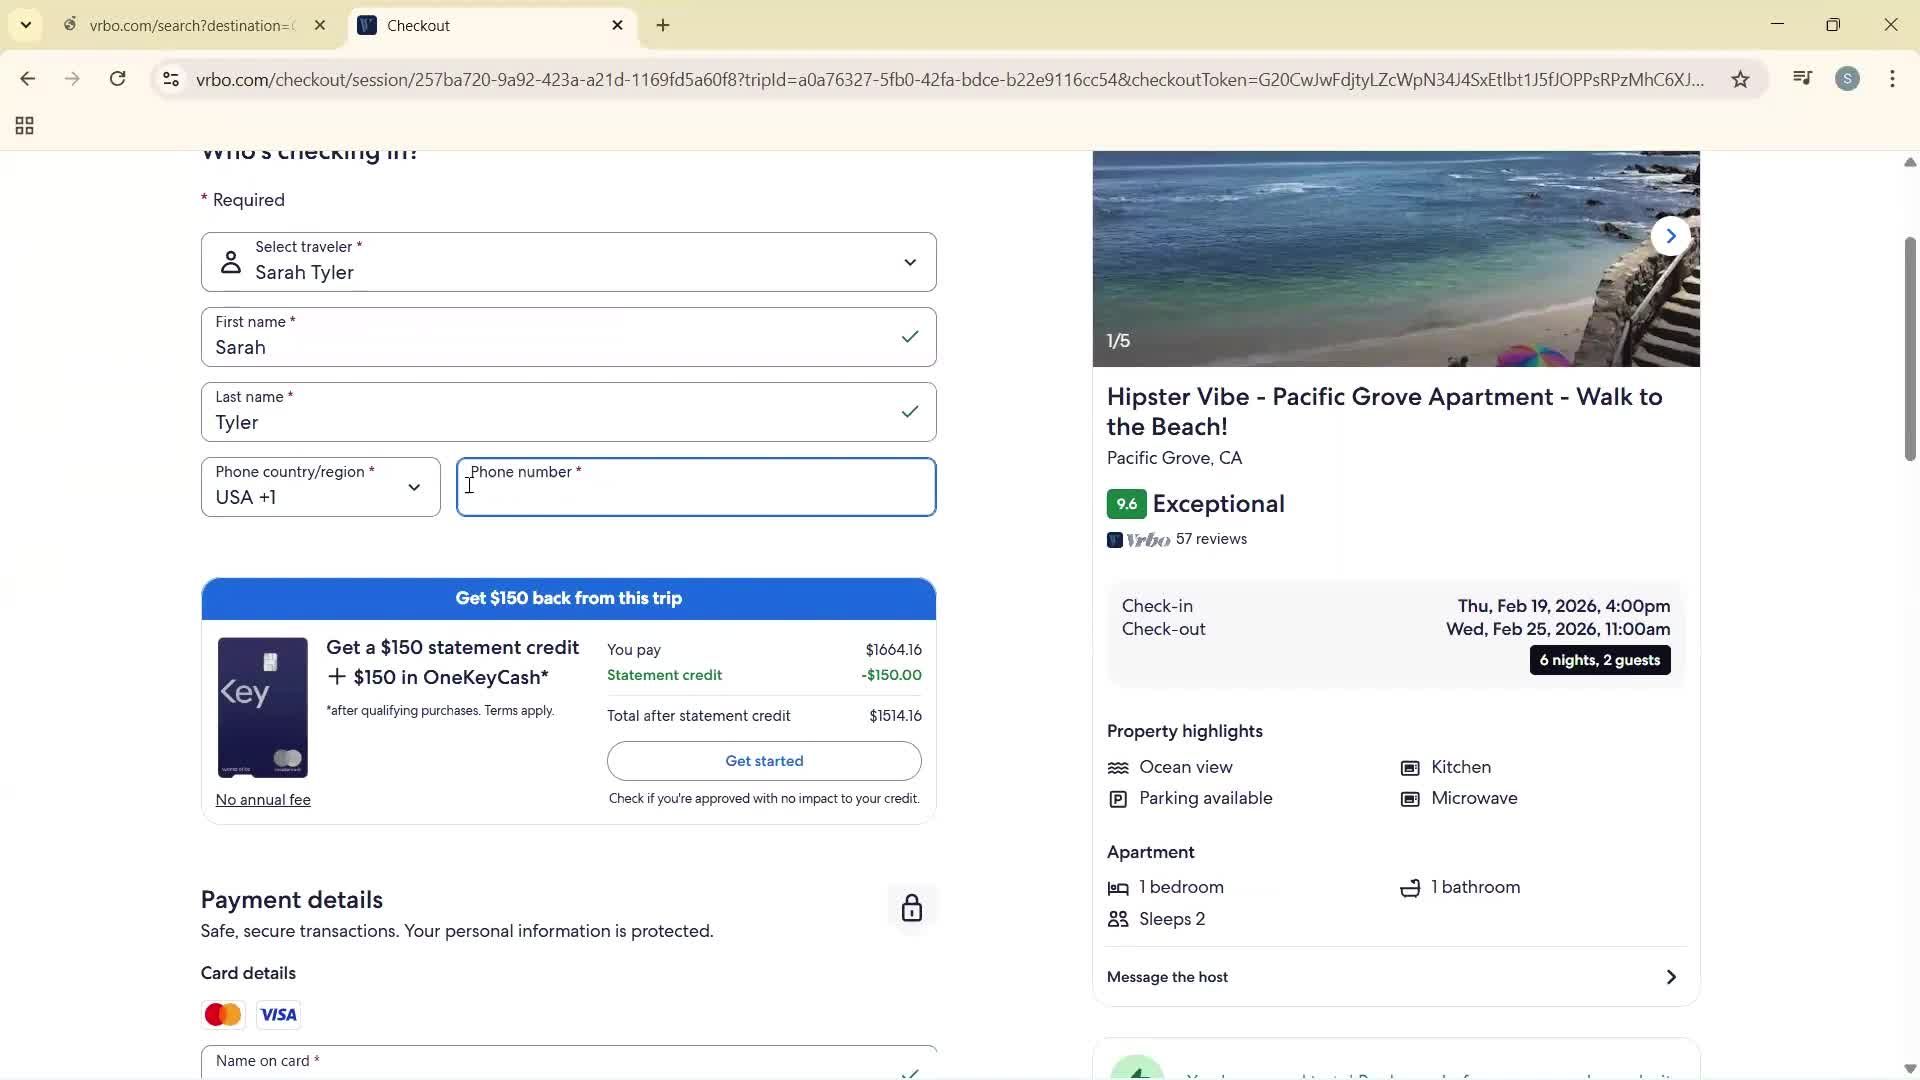Open the No annual fee link
The image size is (1920, 1080).
(x=263, y=799)
